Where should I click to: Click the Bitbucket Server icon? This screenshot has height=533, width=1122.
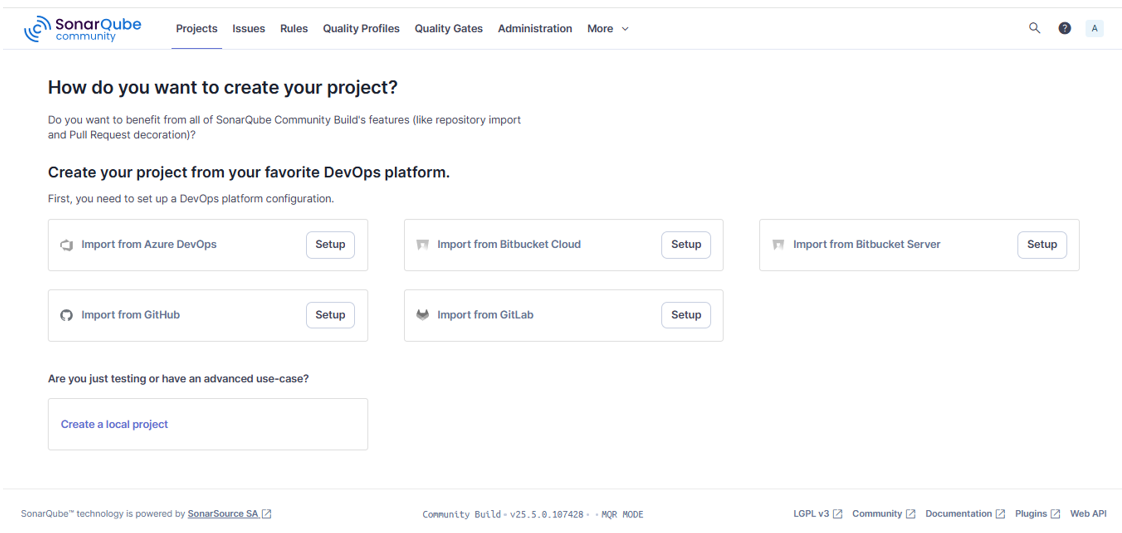pyautogui.click(x=779, y=245)
